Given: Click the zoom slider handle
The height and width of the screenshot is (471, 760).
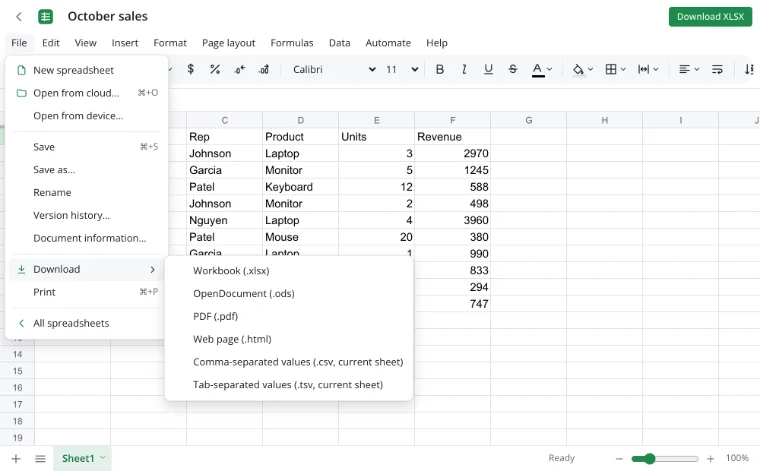Looking at the screenshot, I should 649,458.
